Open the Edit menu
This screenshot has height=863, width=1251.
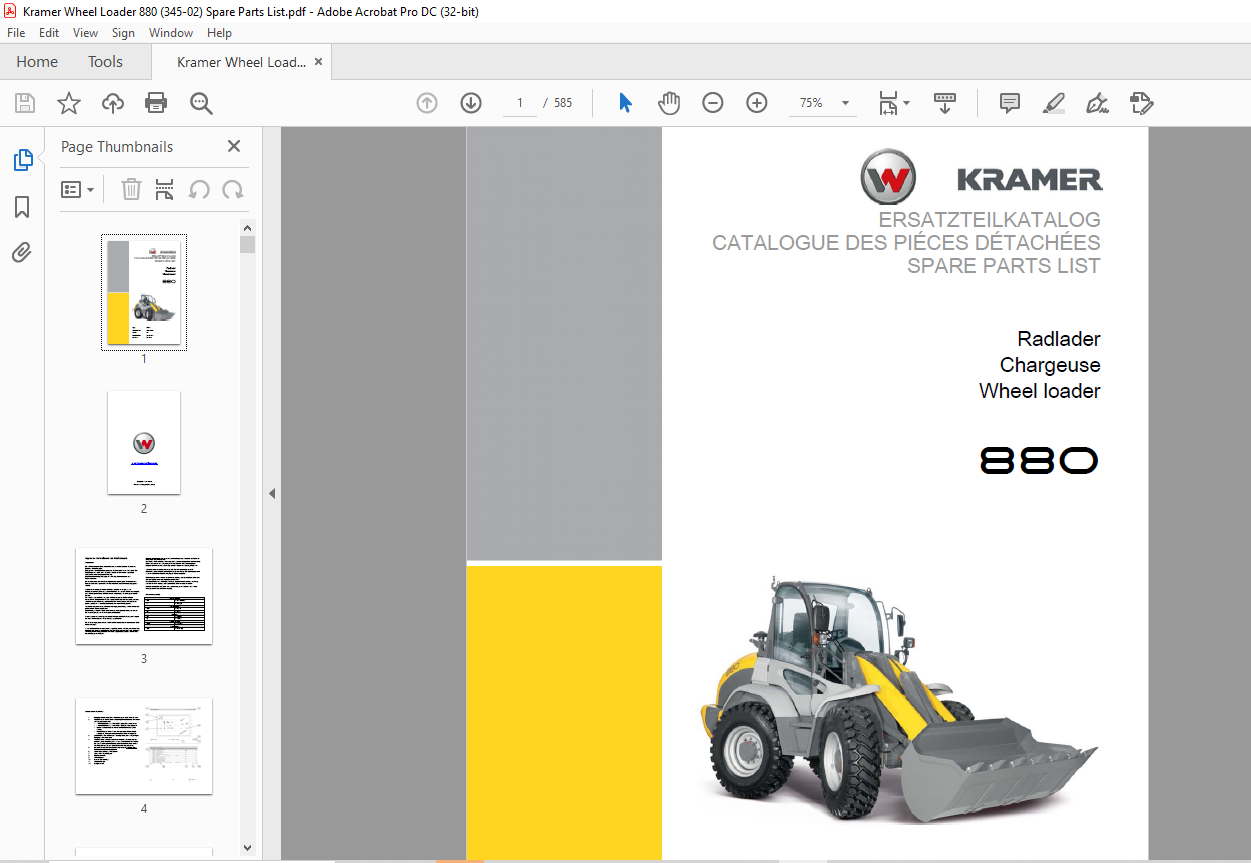49,33
